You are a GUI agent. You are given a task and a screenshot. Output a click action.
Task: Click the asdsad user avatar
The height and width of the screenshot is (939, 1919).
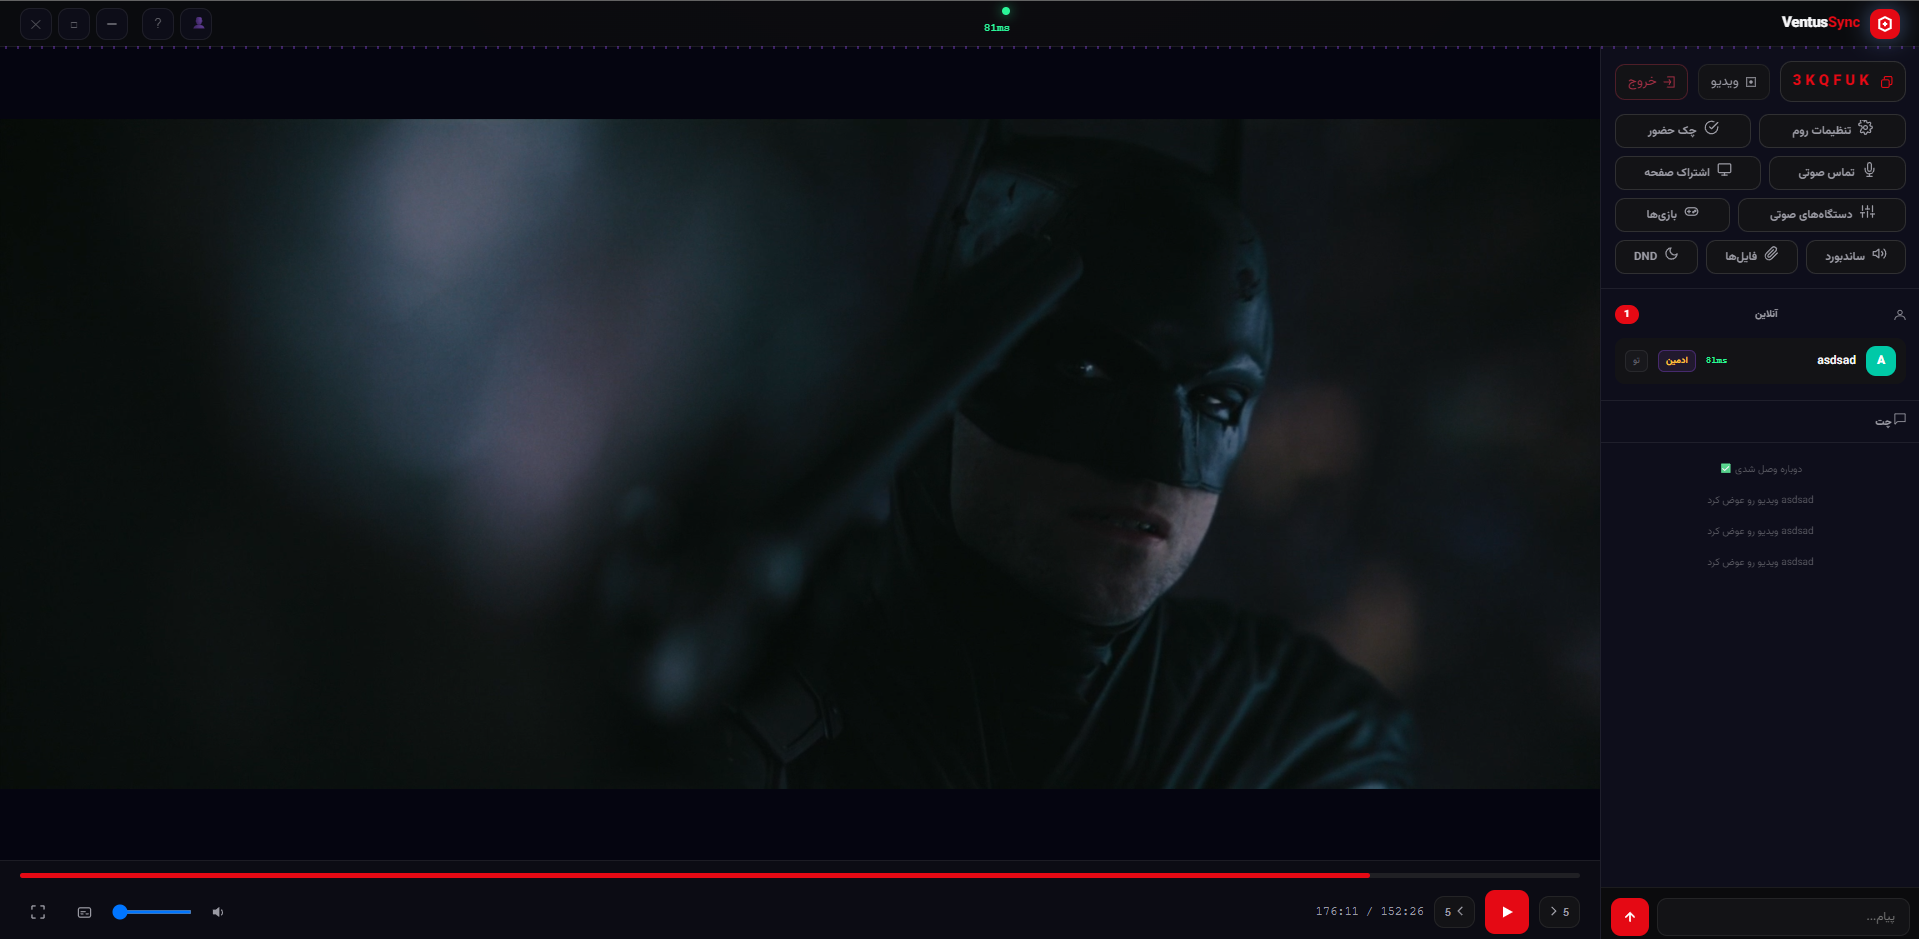1881,360
